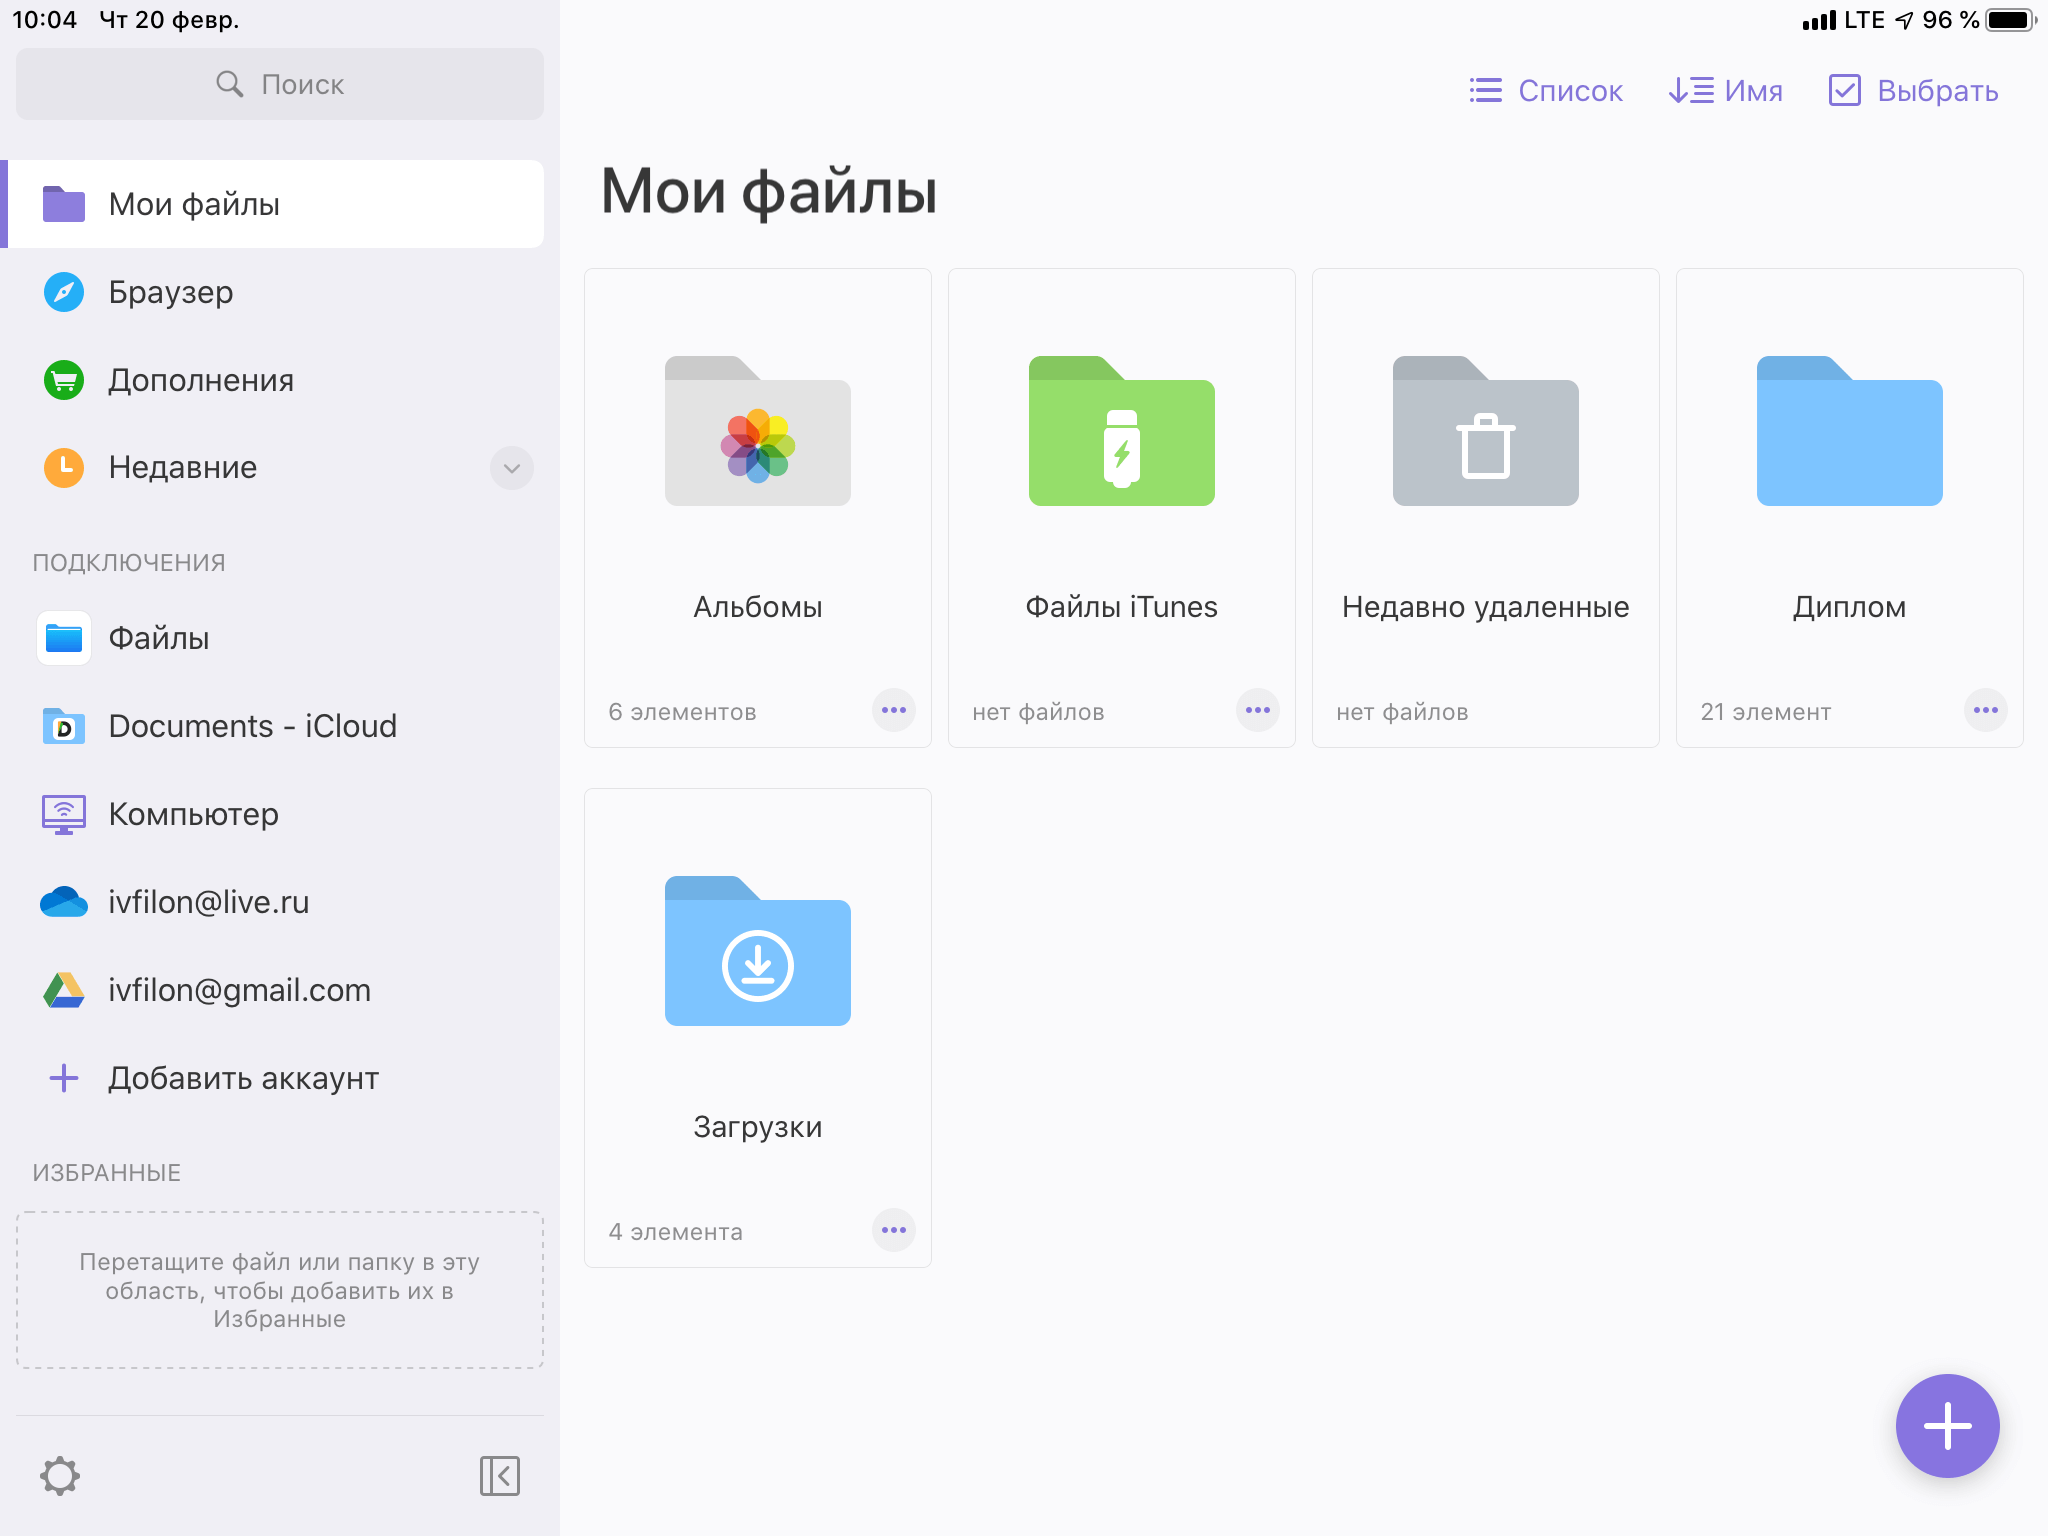Click the 21 элемент count text
Viewport: 2048px width, 1536px height.
1766,712
